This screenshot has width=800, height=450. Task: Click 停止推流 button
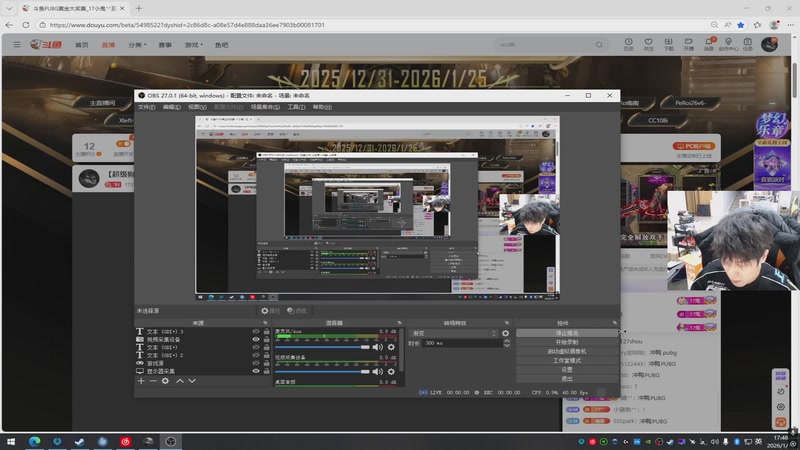tap(567, 333)
